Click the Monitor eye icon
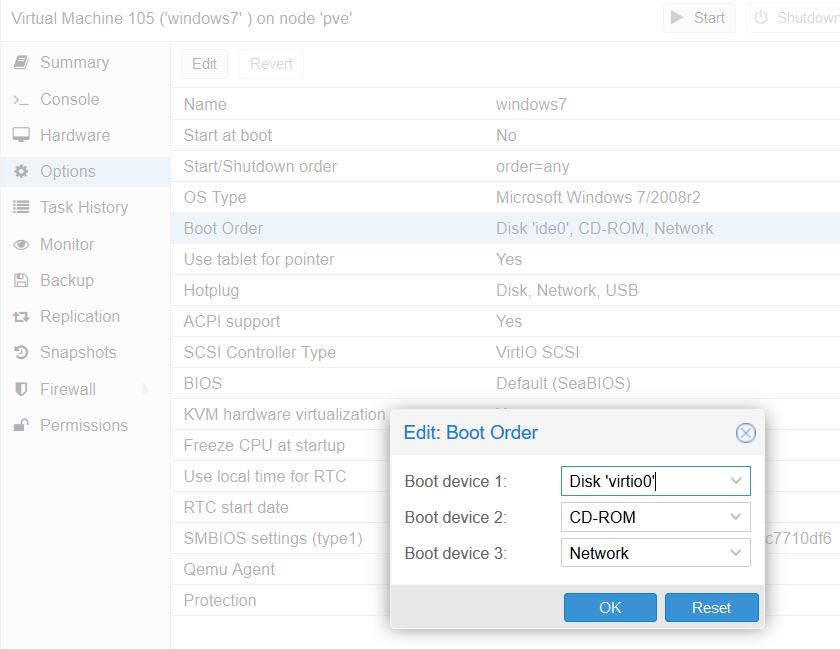 click(x=21, y=244)
